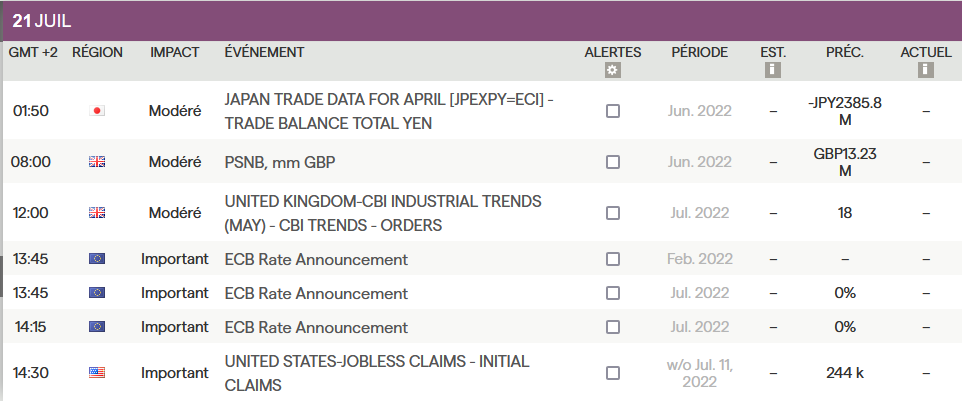The width and height of the screenshot is (962, 411).
Task: Click EU flag on 14:15 ECB row
Action: tap(97, 327)
